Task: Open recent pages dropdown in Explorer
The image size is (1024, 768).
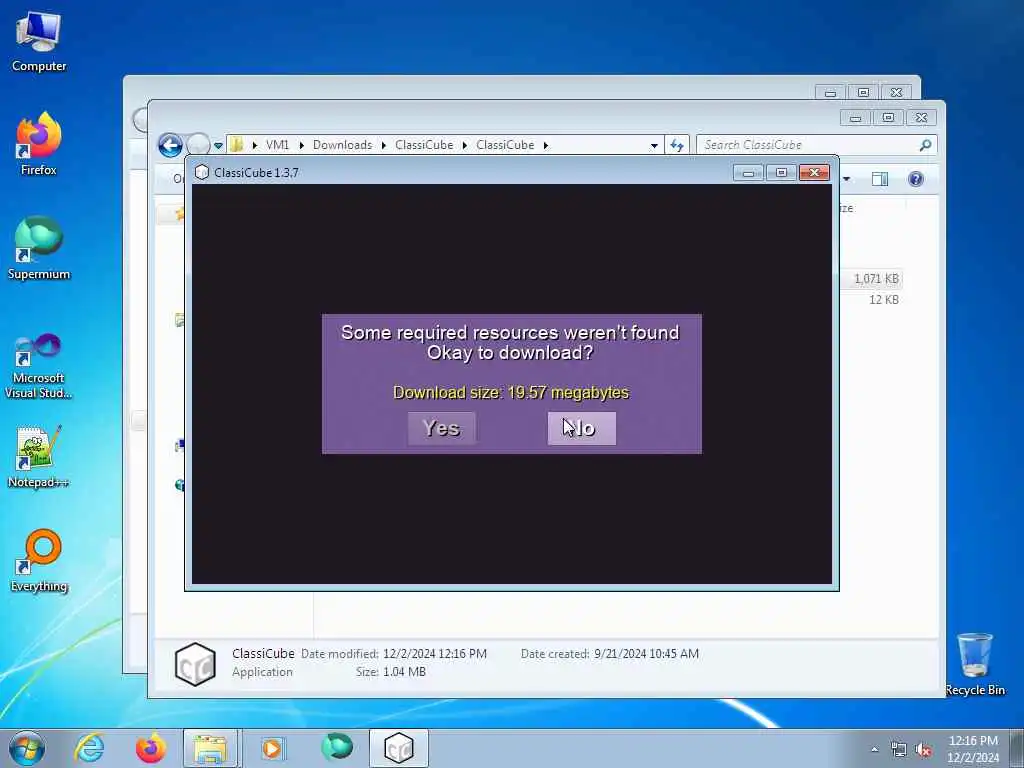Action: click(218, 146)
